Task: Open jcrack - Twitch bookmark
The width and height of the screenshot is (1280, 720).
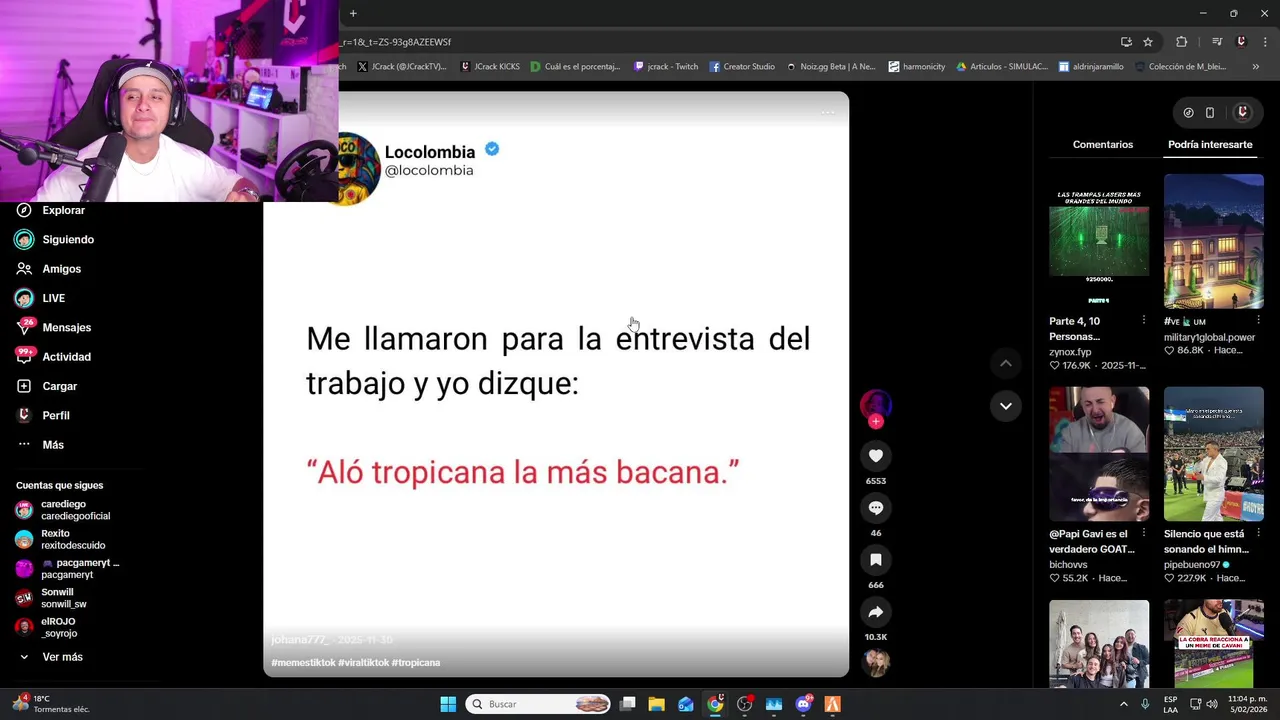Action: tap(666, 67)
